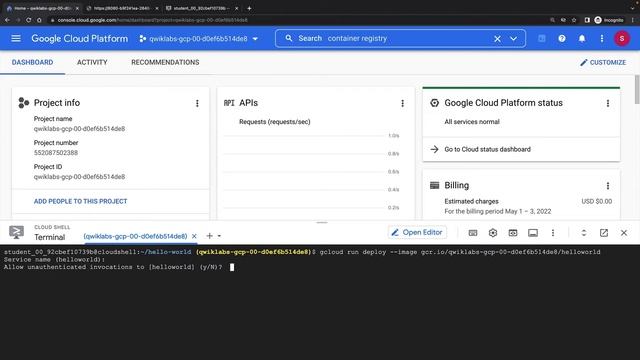Image resolution: width=640 pixels, height=360 pixels.
Task: Click the search magnifier icon
Action: (289, 38)
